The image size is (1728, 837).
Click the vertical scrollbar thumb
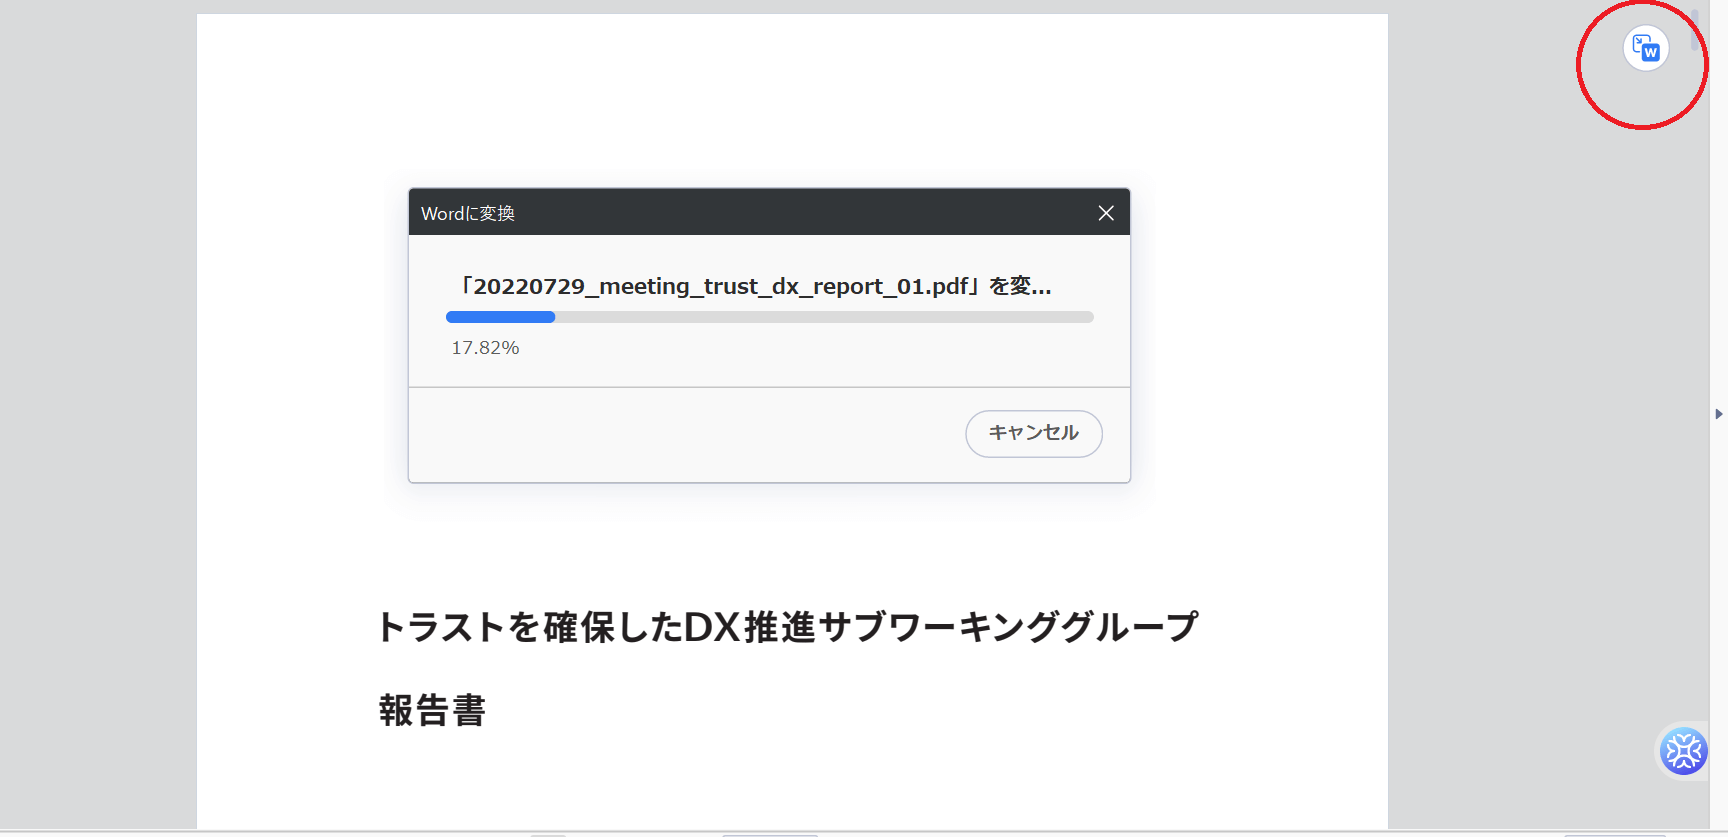point(1694,30)
